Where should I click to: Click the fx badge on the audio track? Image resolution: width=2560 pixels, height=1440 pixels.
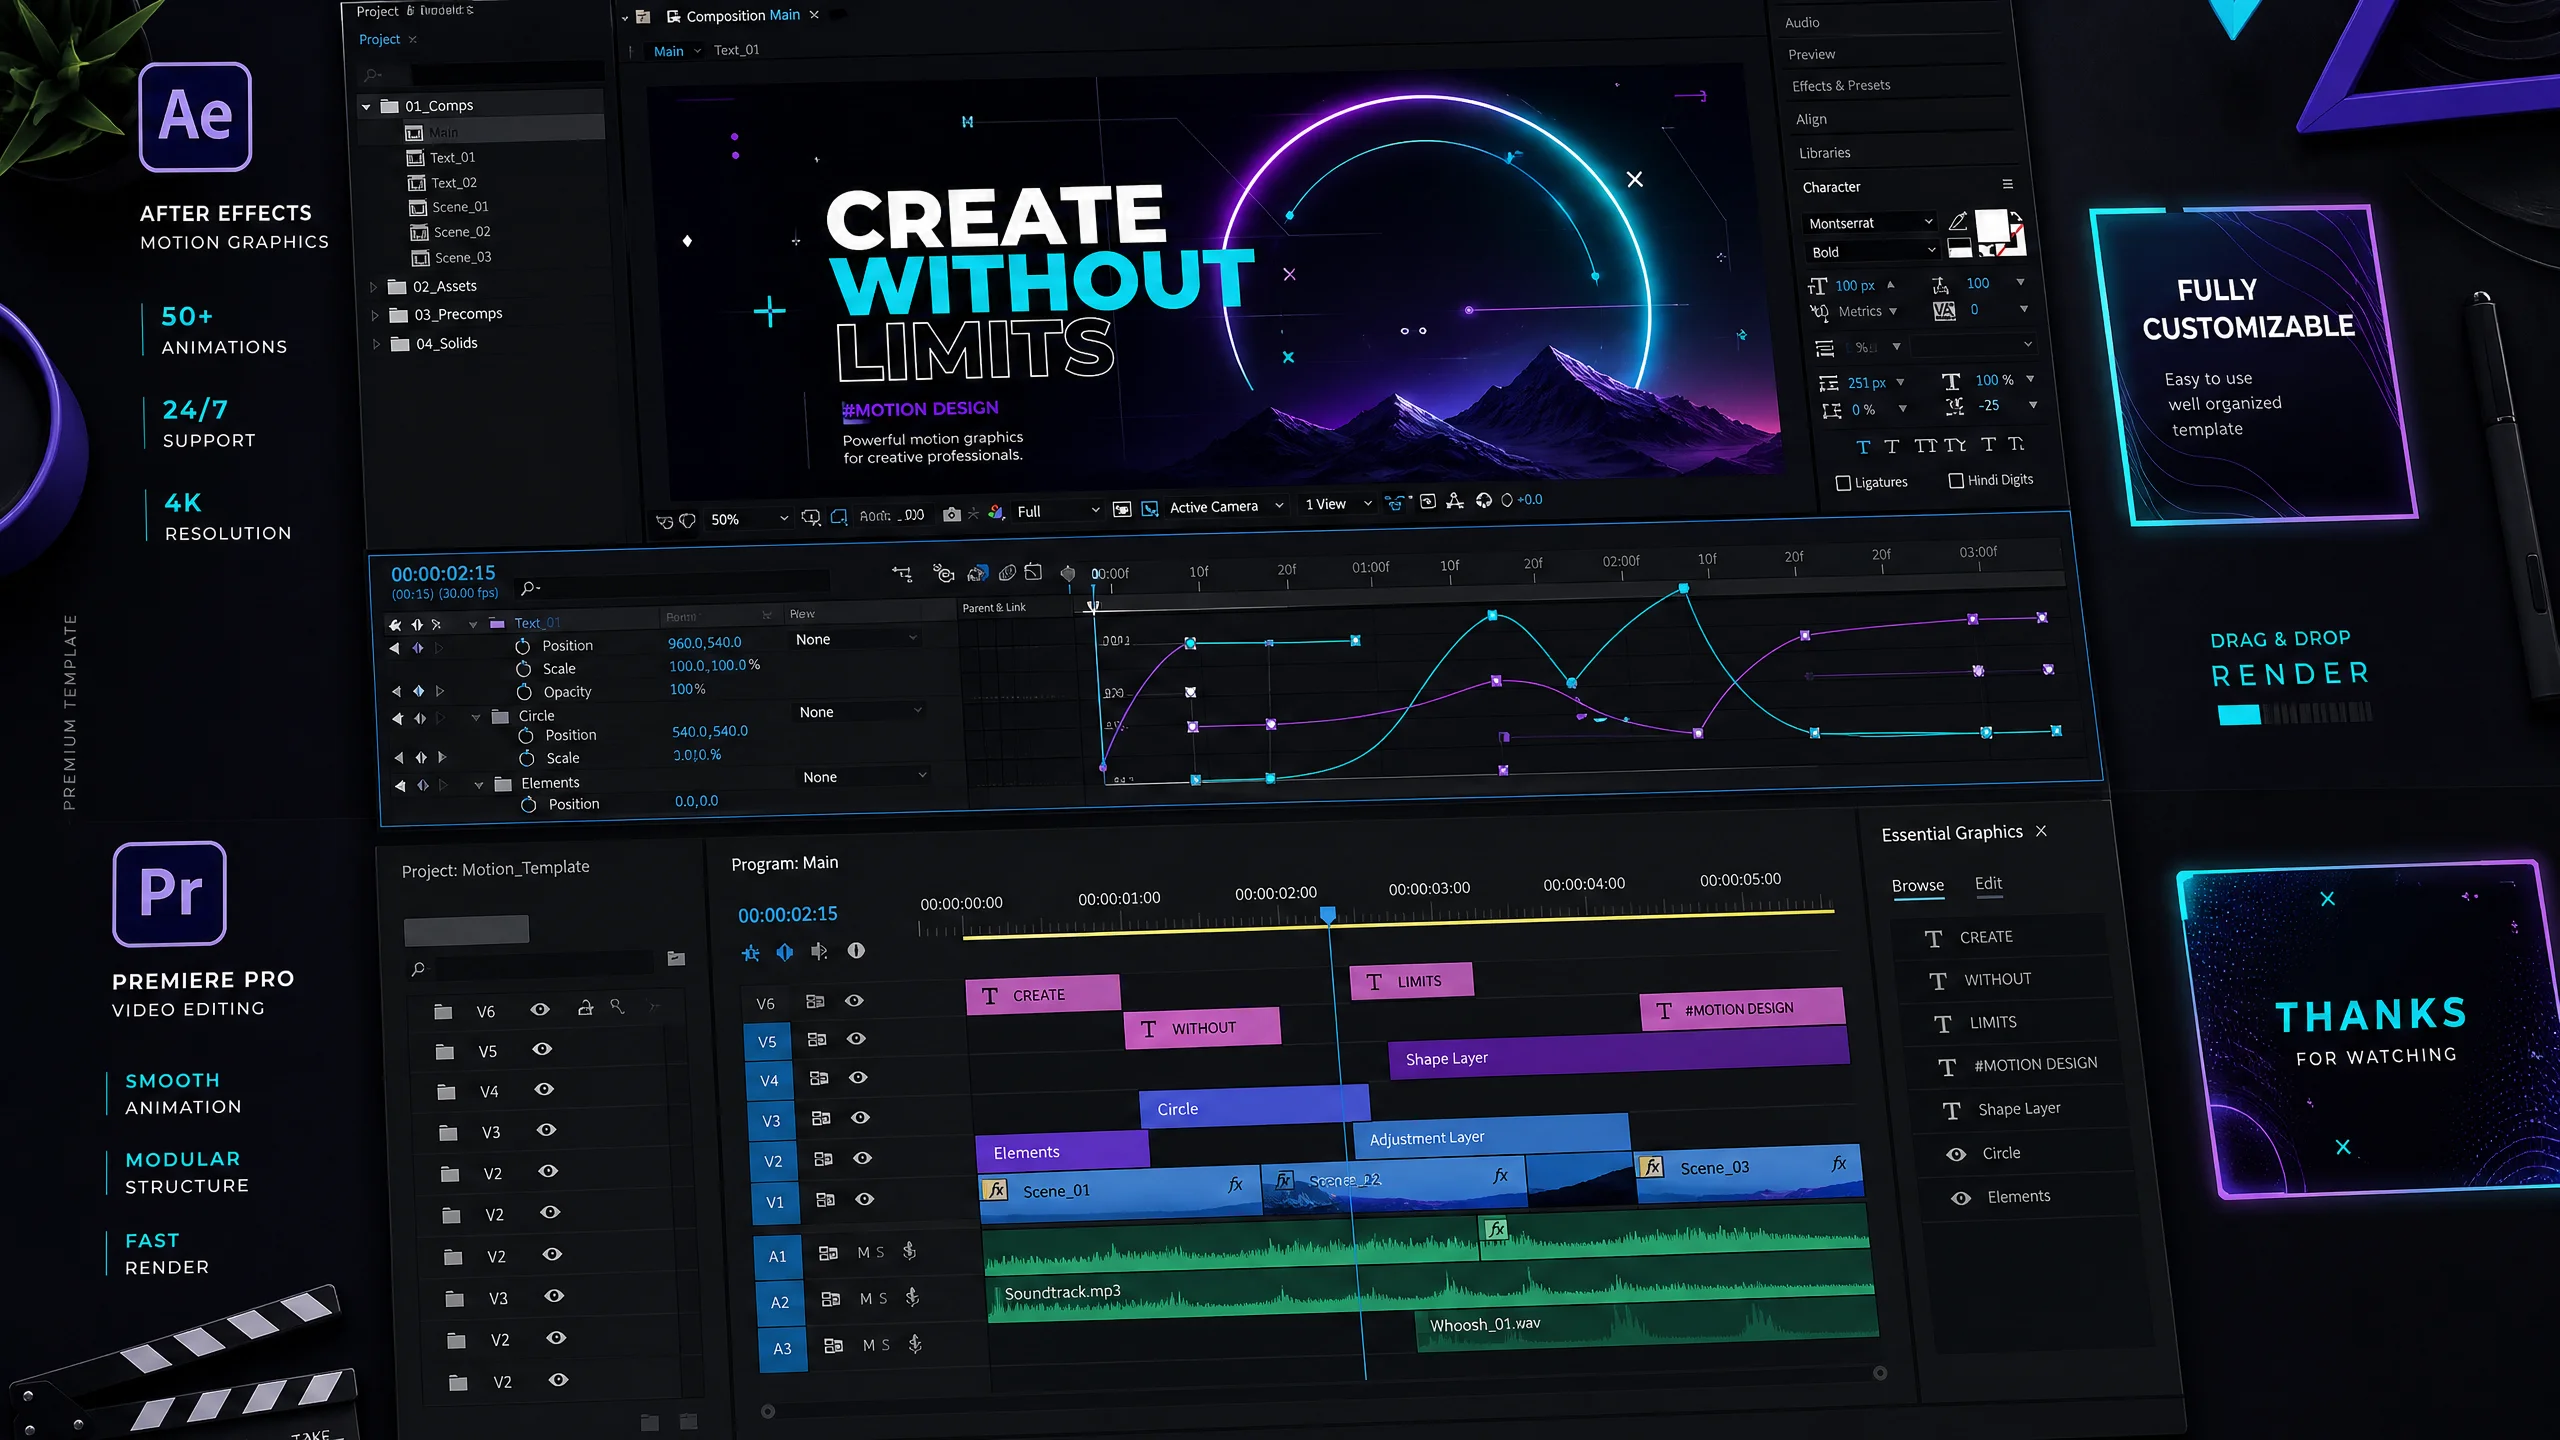pyautogui.click(x=1495, y=1230)
